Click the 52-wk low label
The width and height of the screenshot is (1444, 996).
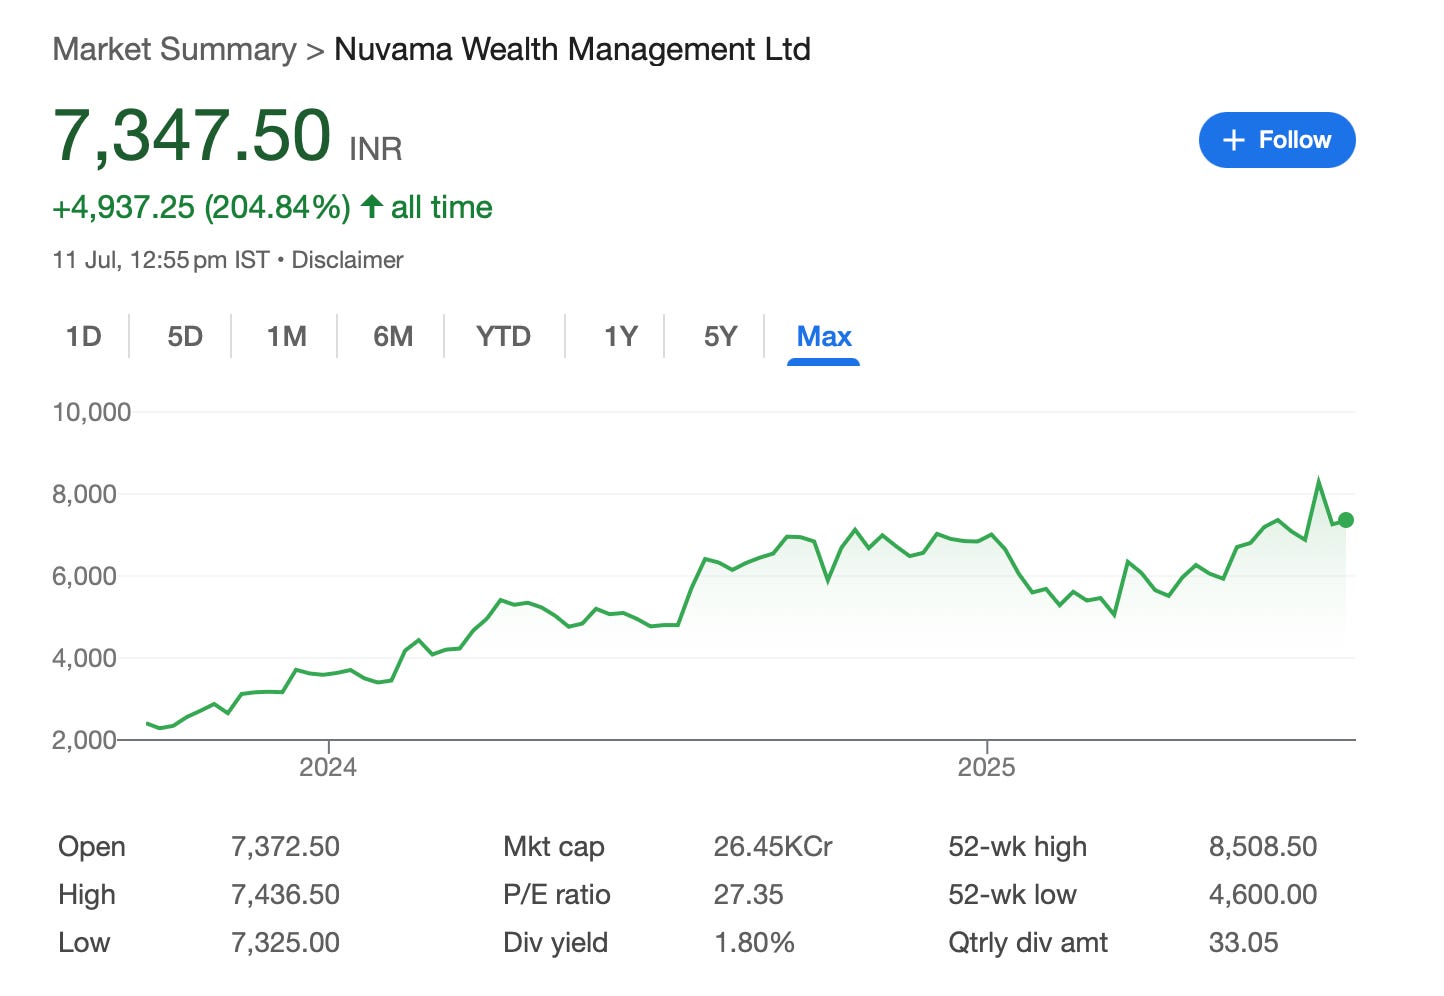pyautogui.click(x=1012, y=894)
